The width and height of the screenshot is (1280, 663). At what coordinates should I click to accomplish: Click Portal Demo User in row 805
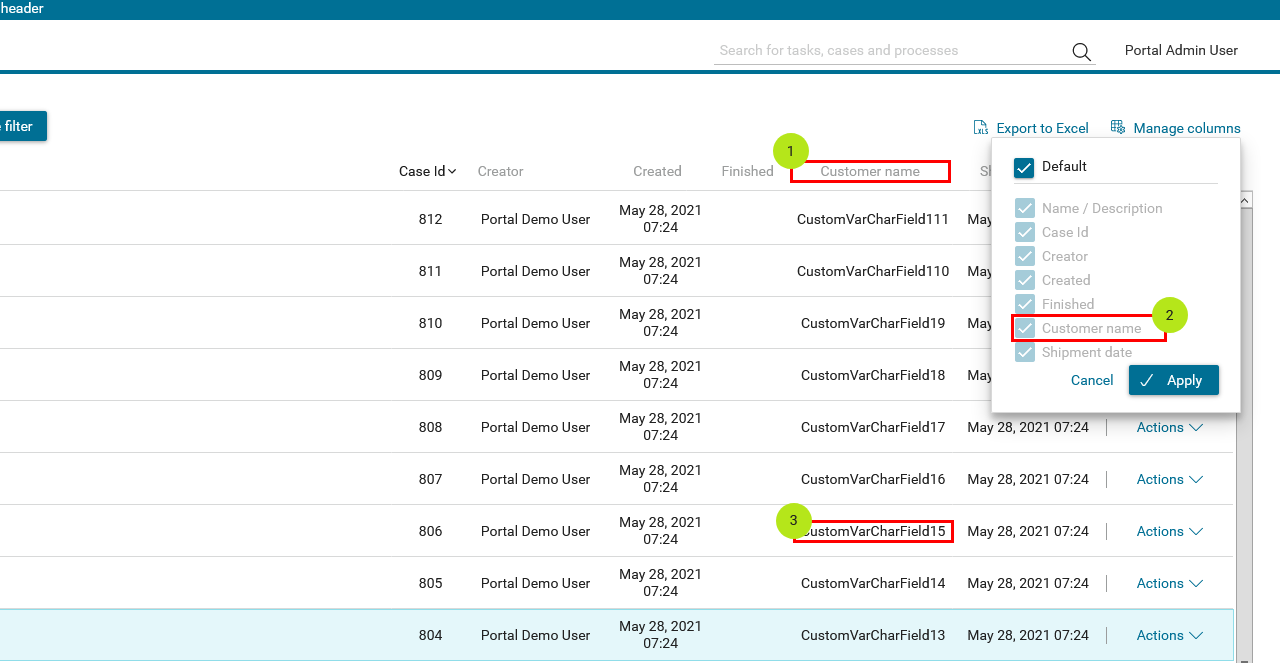[x=535, y=583]
